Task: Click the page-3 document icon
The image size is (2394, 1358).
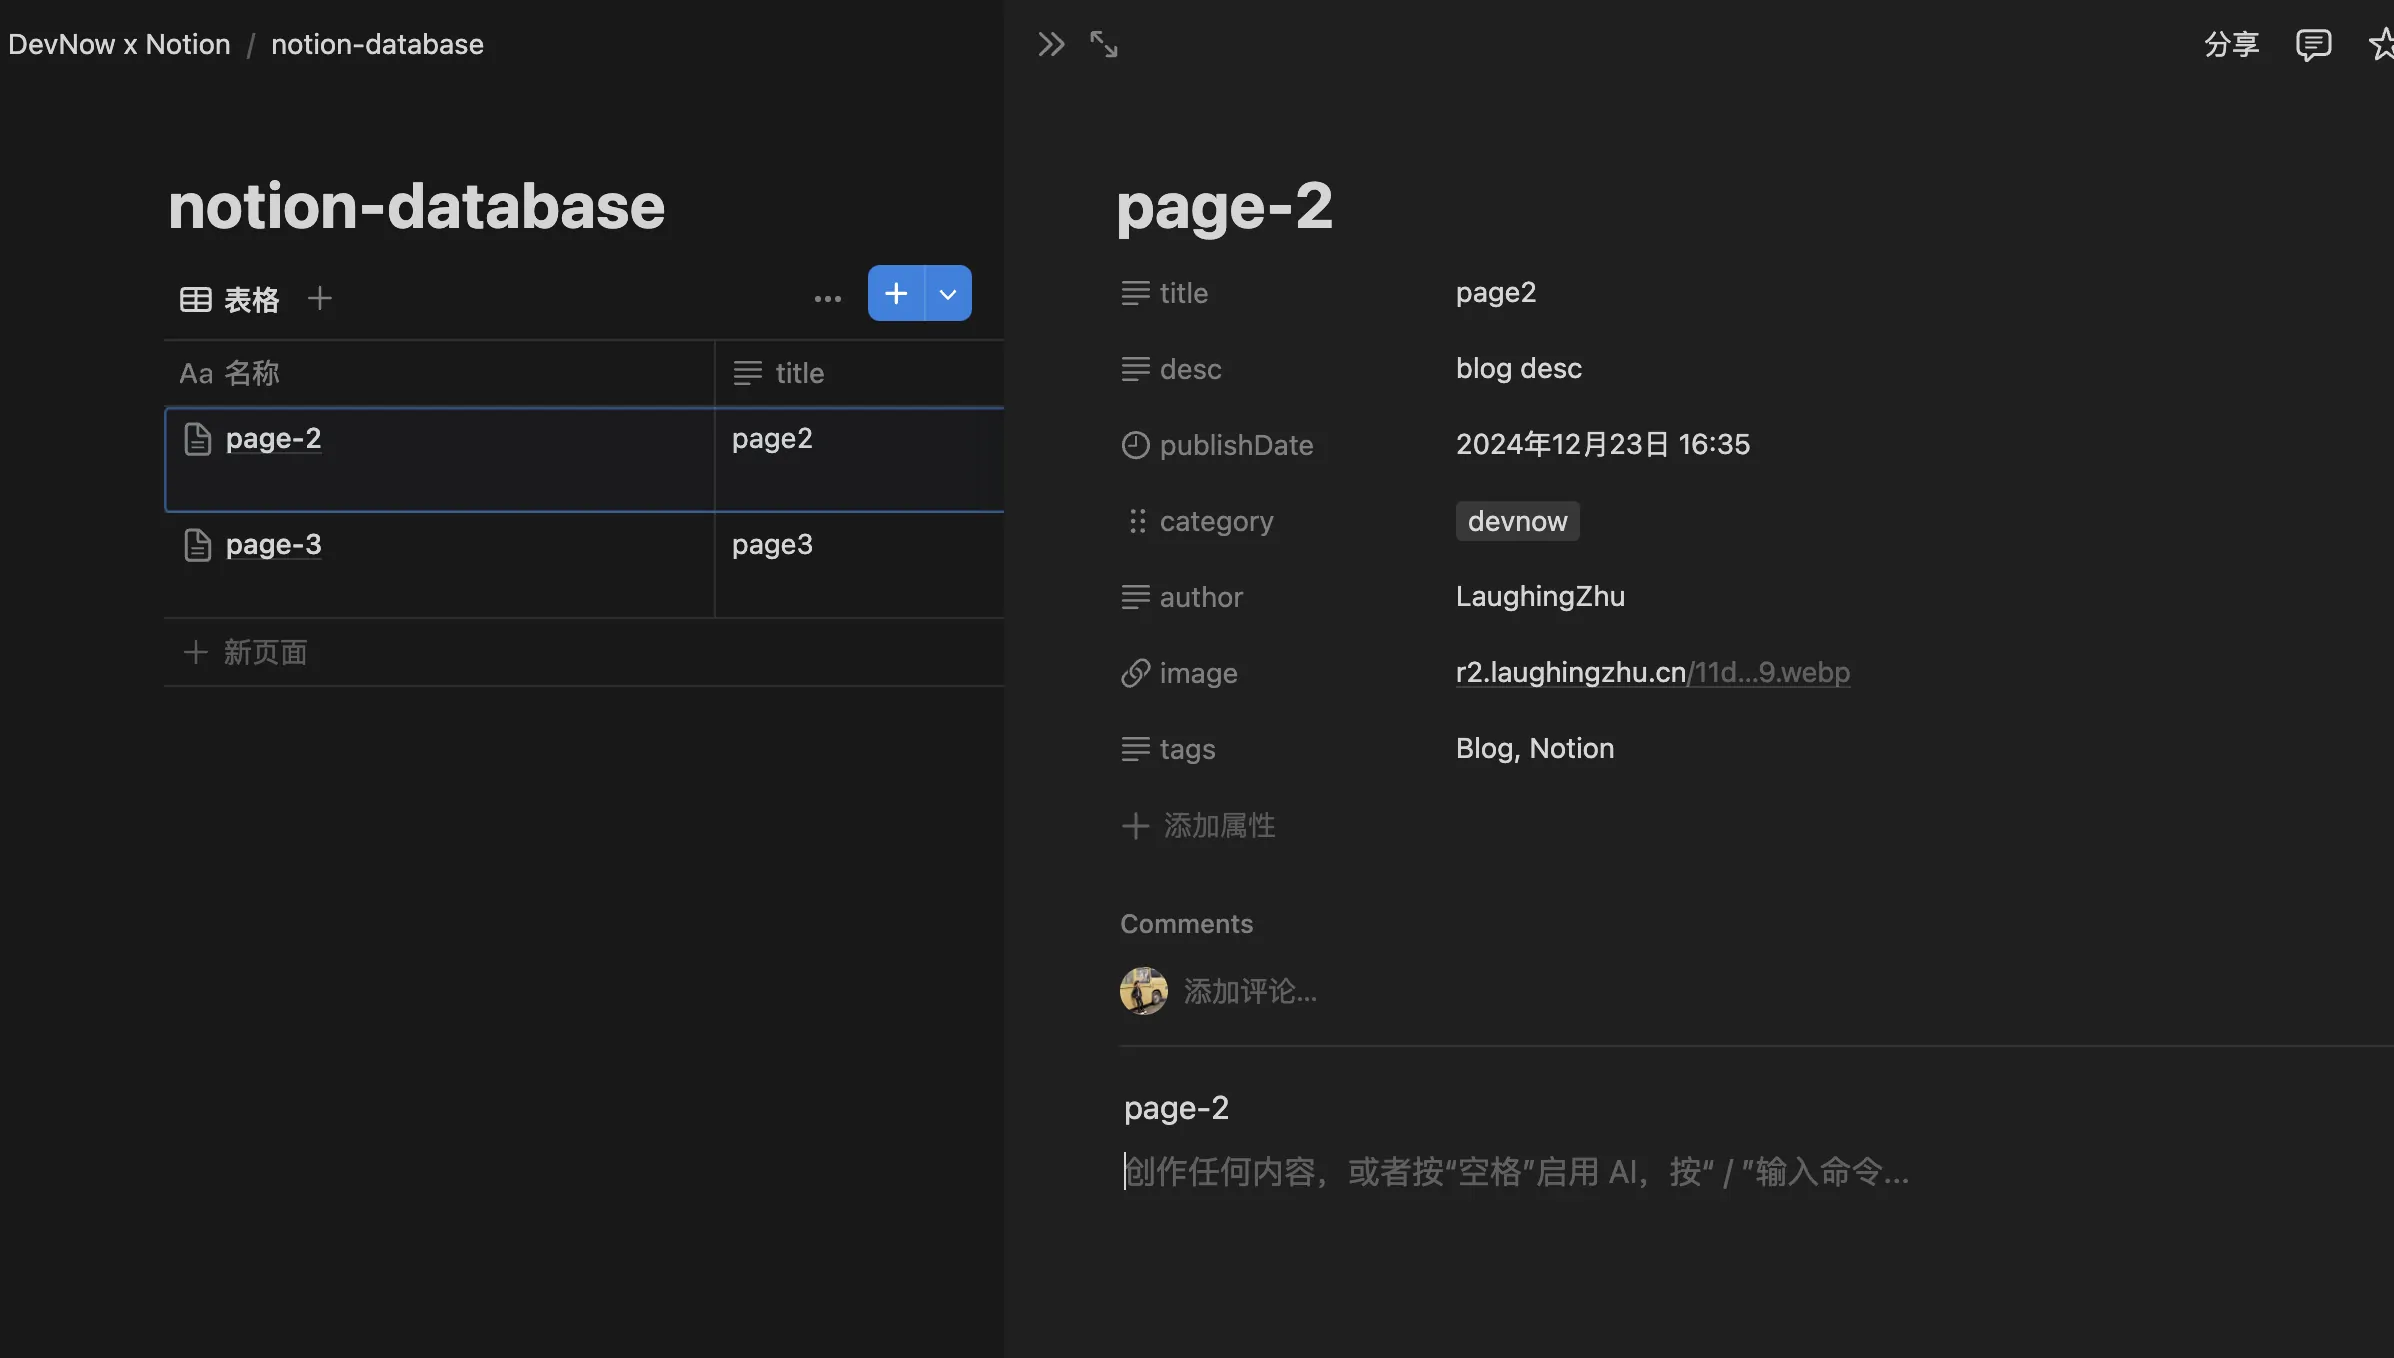Action: click(x=198, y=545)
